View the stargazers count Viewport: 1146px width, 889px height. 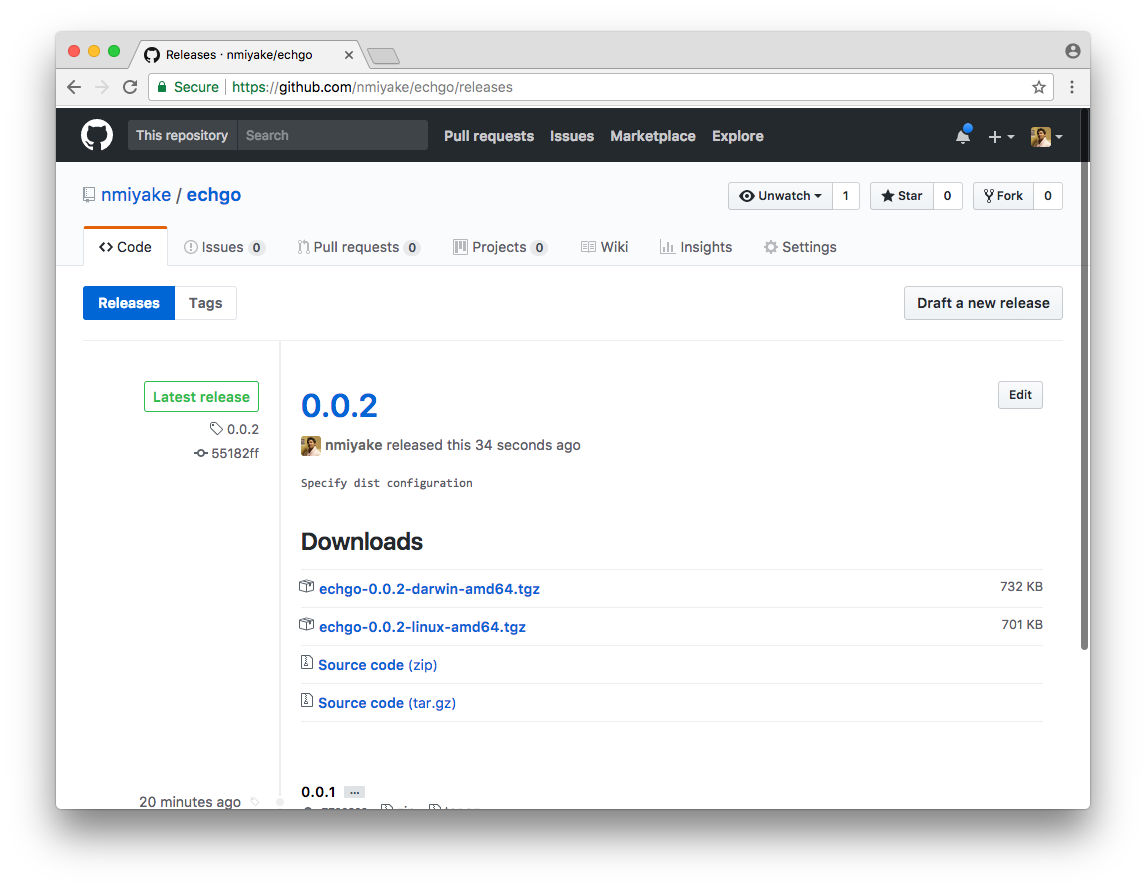pyautogui.click(x=947, y=196)
